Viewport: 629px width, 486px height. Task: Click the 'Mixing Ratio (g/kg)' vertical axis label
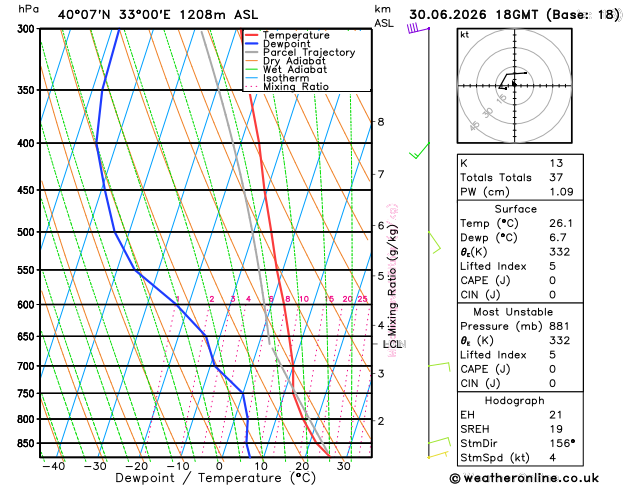[393, 281]
